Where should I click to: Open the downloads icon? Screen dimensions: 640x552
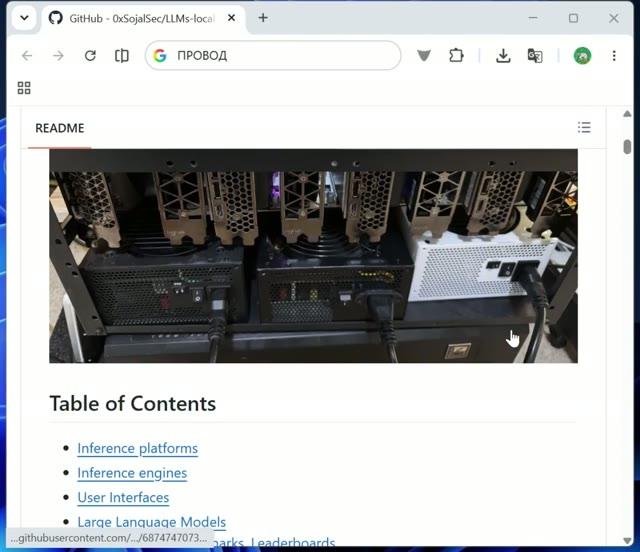click(x=503, y=56)
